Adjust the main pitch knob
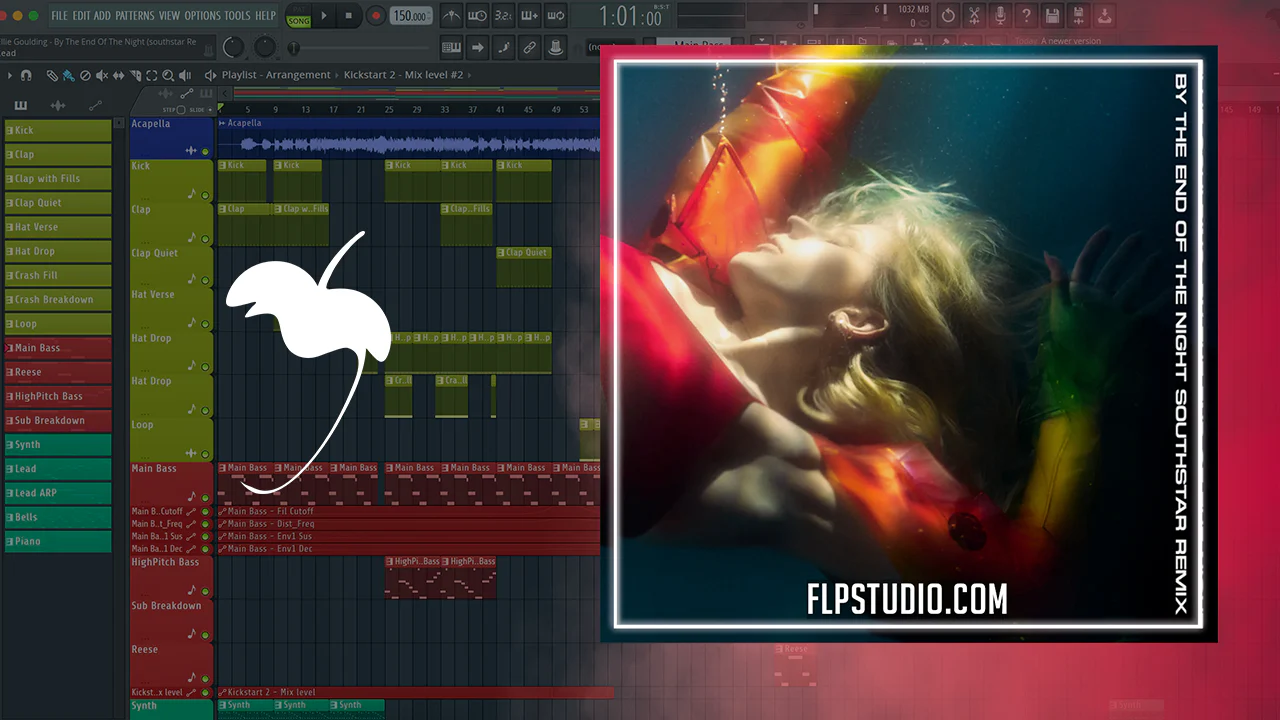The width and height of the screenshot is (1280, 720). (264, 47)
